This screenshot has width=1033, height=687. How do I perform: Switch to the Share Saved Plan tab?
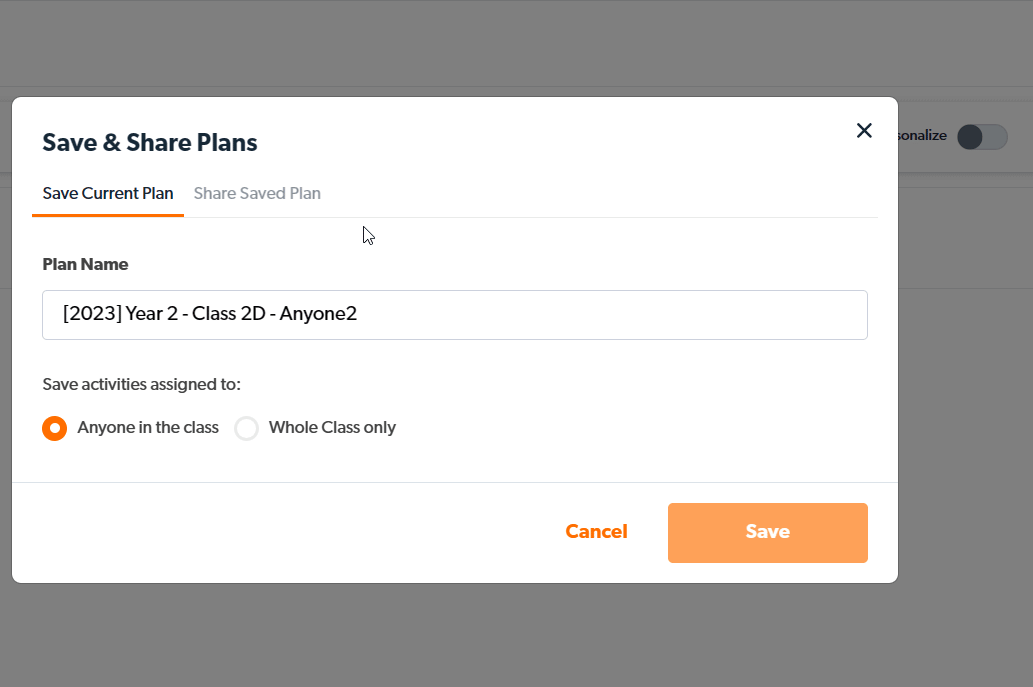click(x=256, y=193)
